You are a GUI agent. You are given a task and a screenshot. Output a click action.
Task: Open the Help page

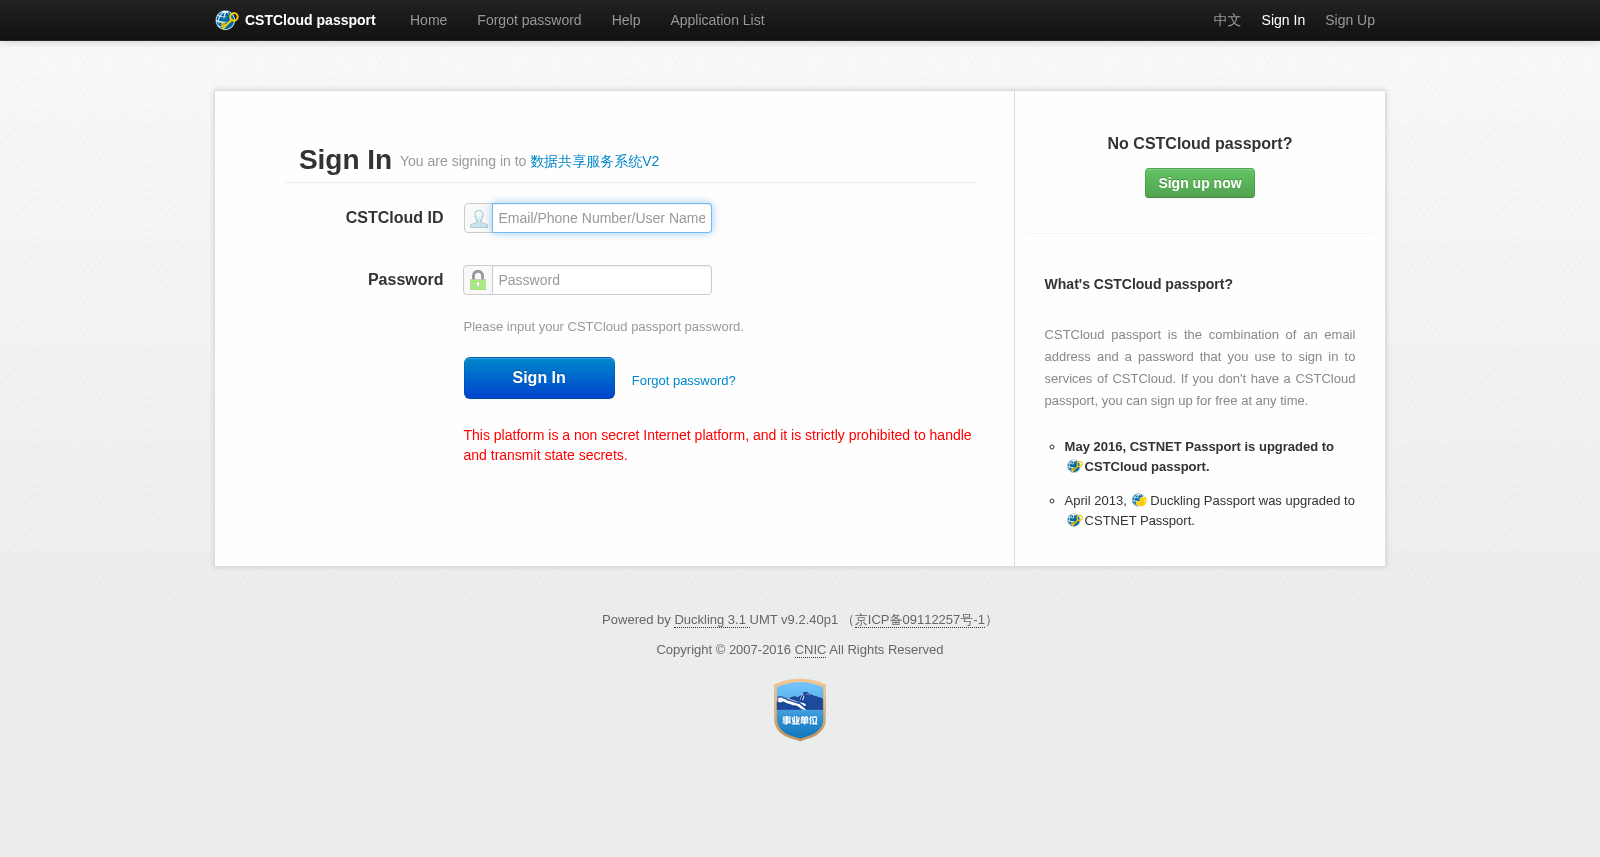pos(626,20)
